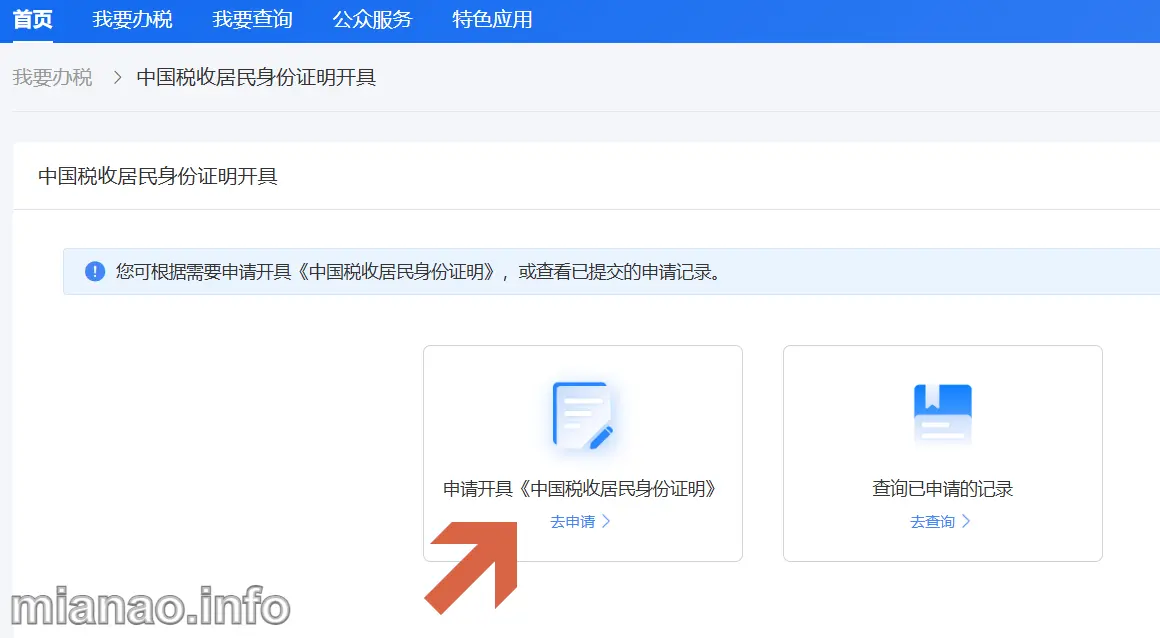Viewport: 1160px width, 638px height.
Task: Open the 我要查询 menu item
Action: [x=252, y=20]
